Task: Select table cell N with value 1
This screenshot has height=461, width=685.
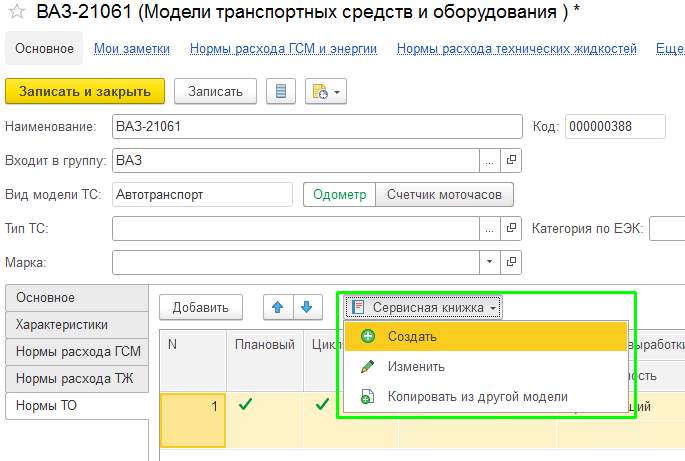Action: 193,420
